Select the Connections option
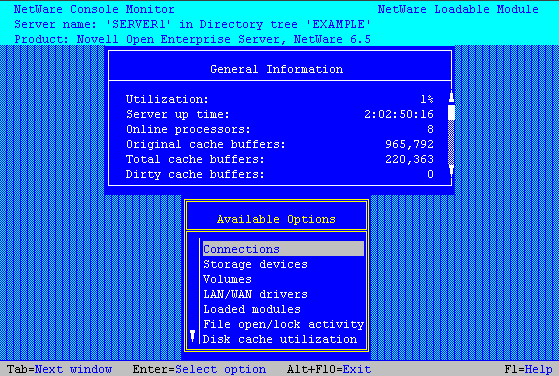Screen dimensions: 559x376 [283, 249]
